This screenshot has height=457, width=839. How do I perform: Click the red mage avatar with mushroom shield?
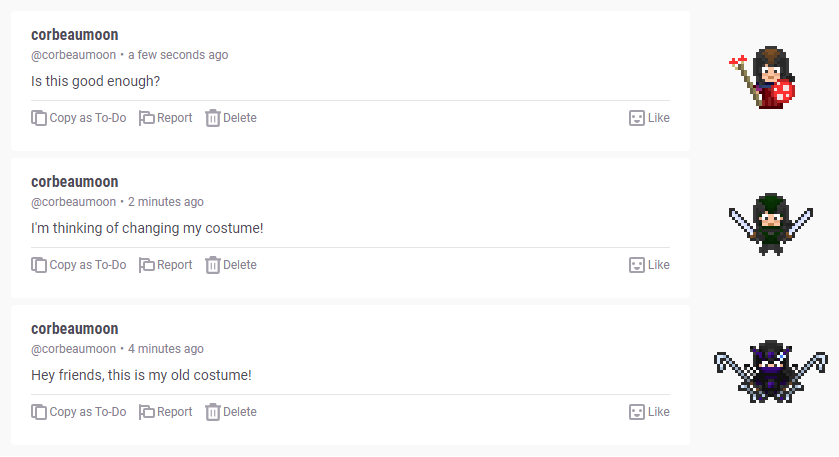[x=765, y=77]
